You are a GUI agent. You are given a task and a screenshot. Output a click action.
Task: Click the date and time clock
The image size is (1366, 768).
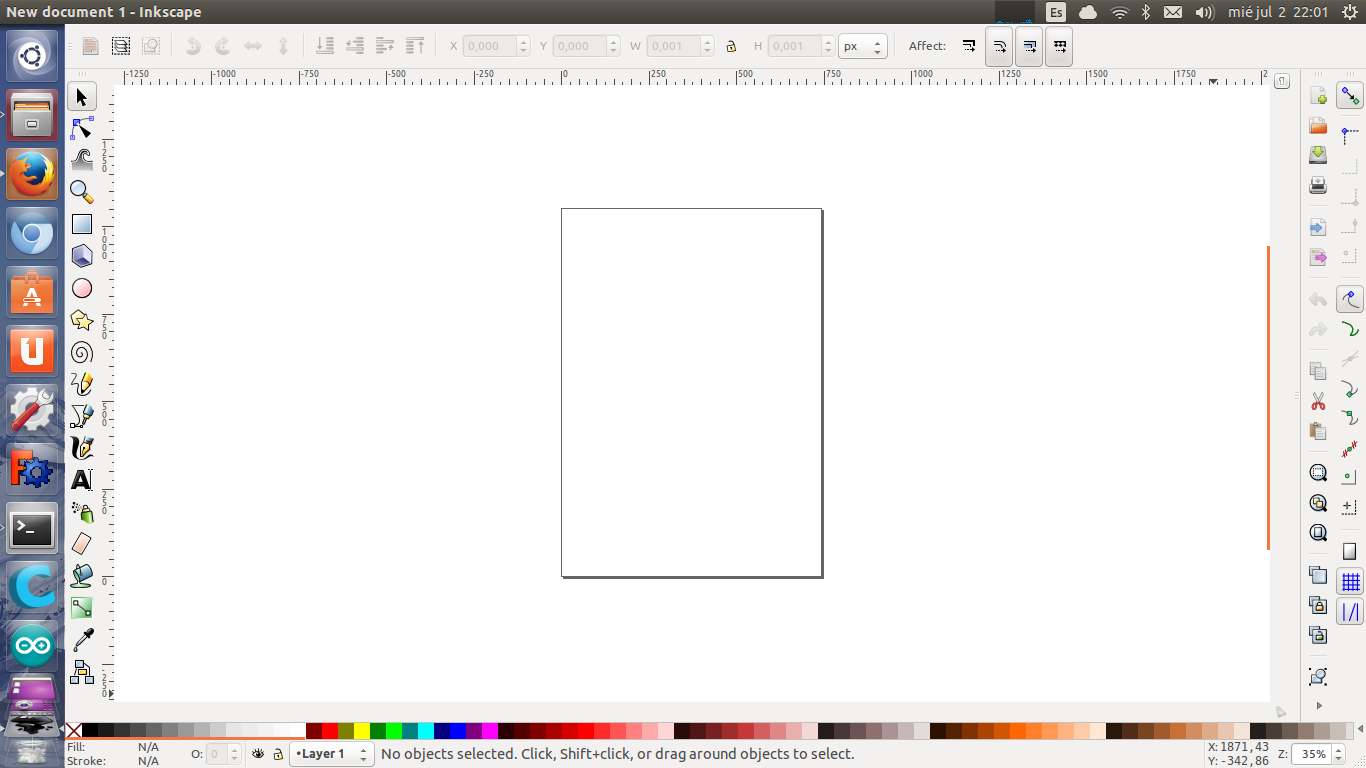1281,12
